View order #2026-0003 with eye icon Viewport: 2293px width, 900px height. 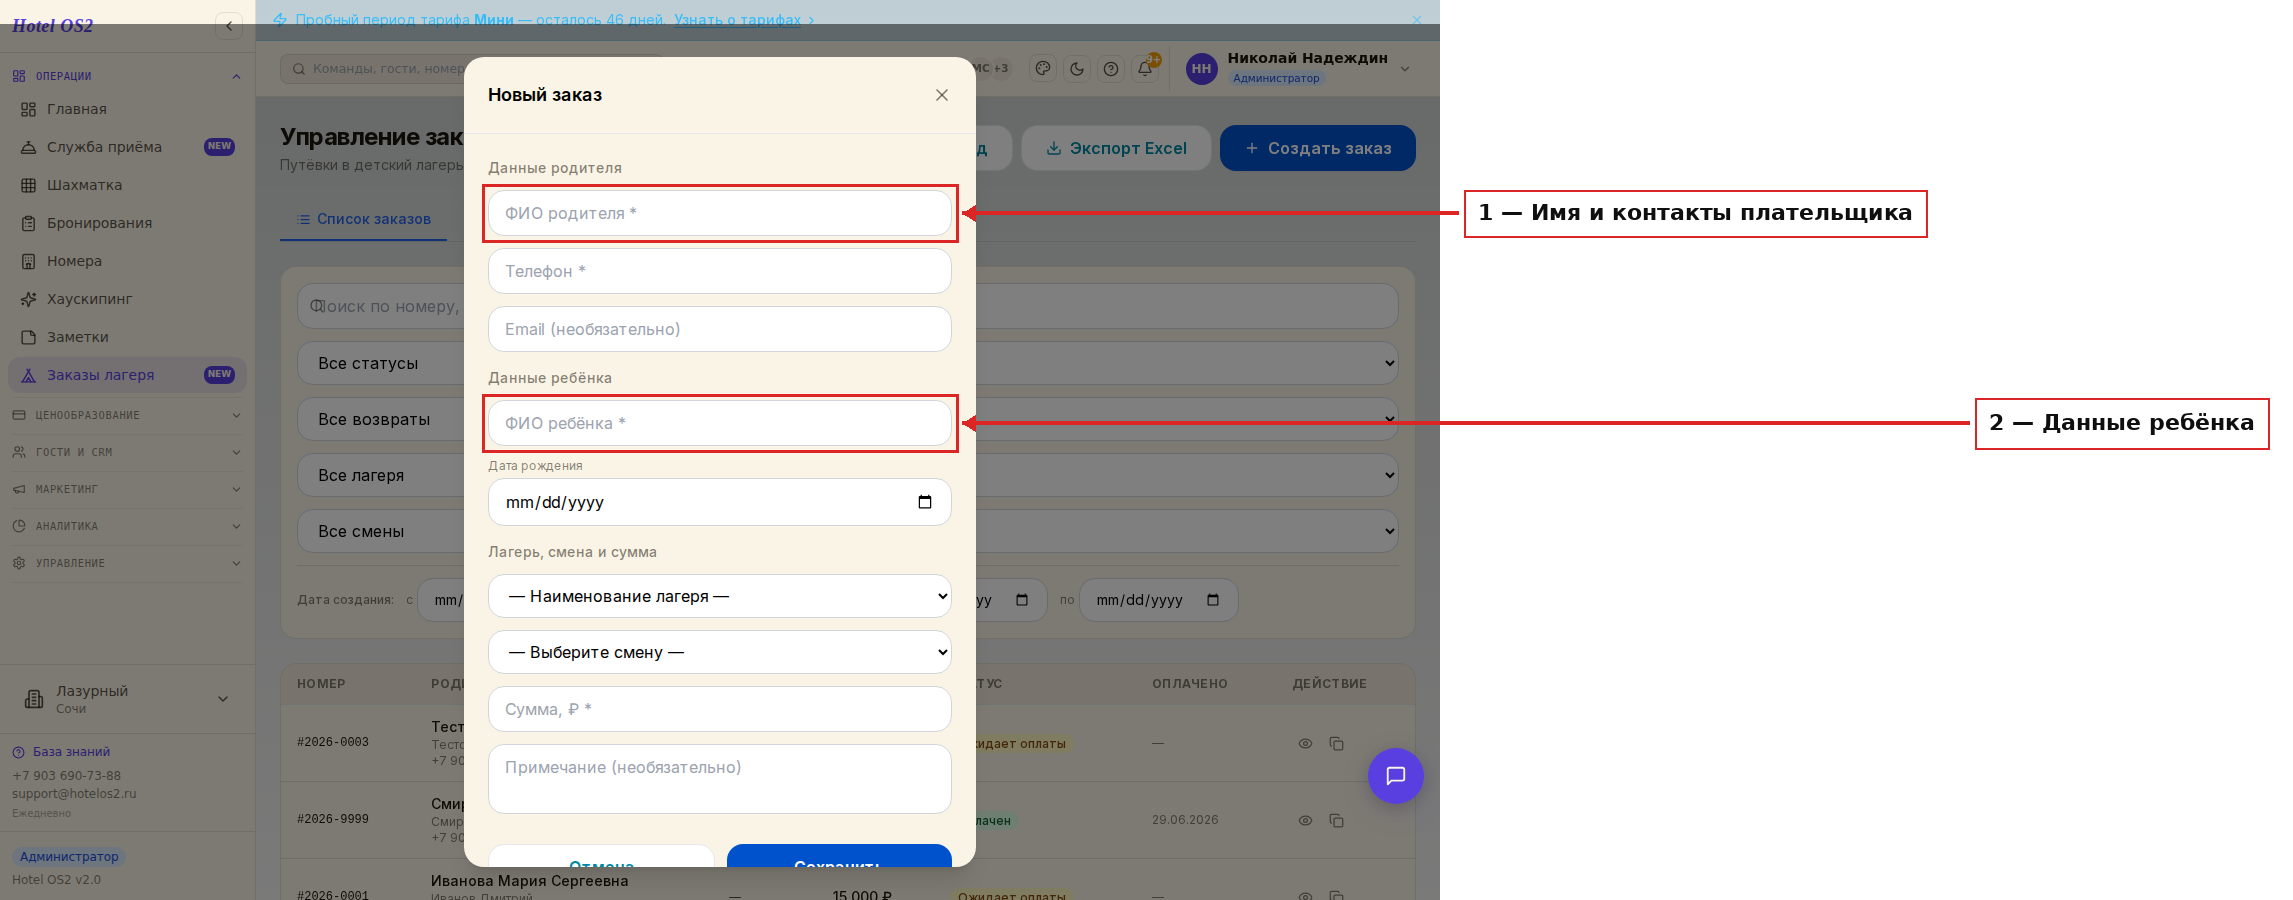click(x=1305, y=743)
